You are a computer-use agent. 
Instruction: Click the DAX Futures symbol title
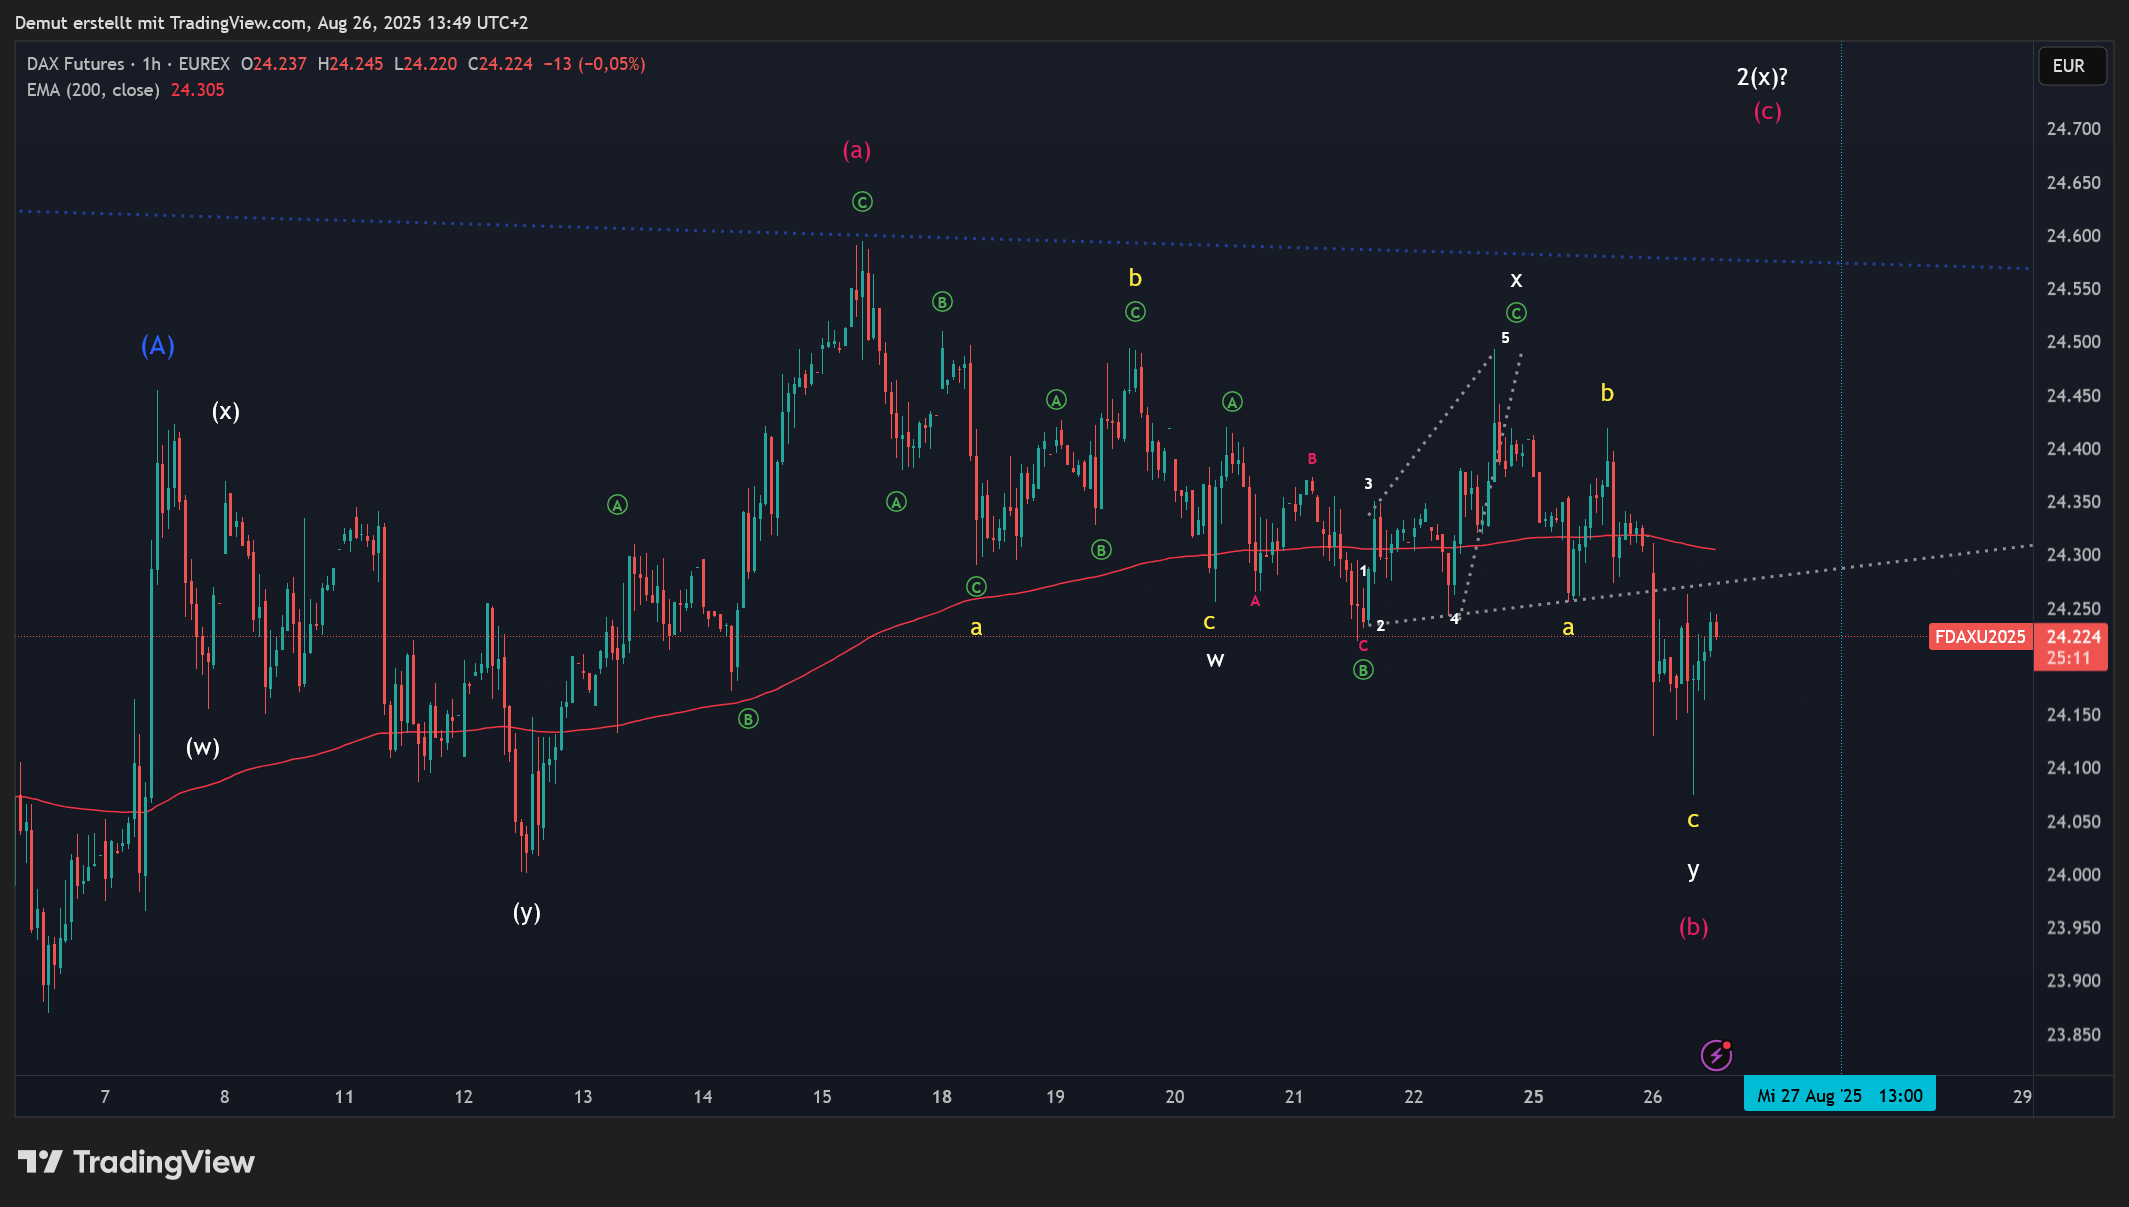coord(76,64)
